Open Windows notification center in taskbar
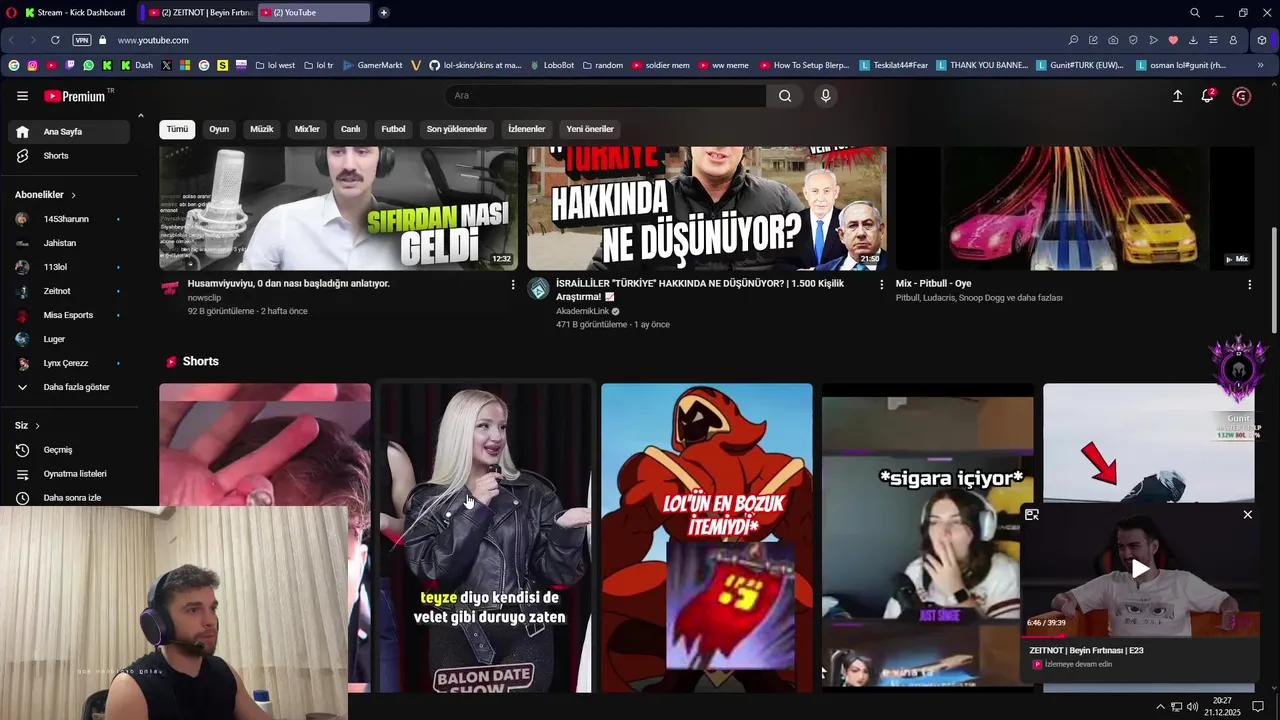Viewport: 1280px width, 720px height. [x=1258, y=707]
